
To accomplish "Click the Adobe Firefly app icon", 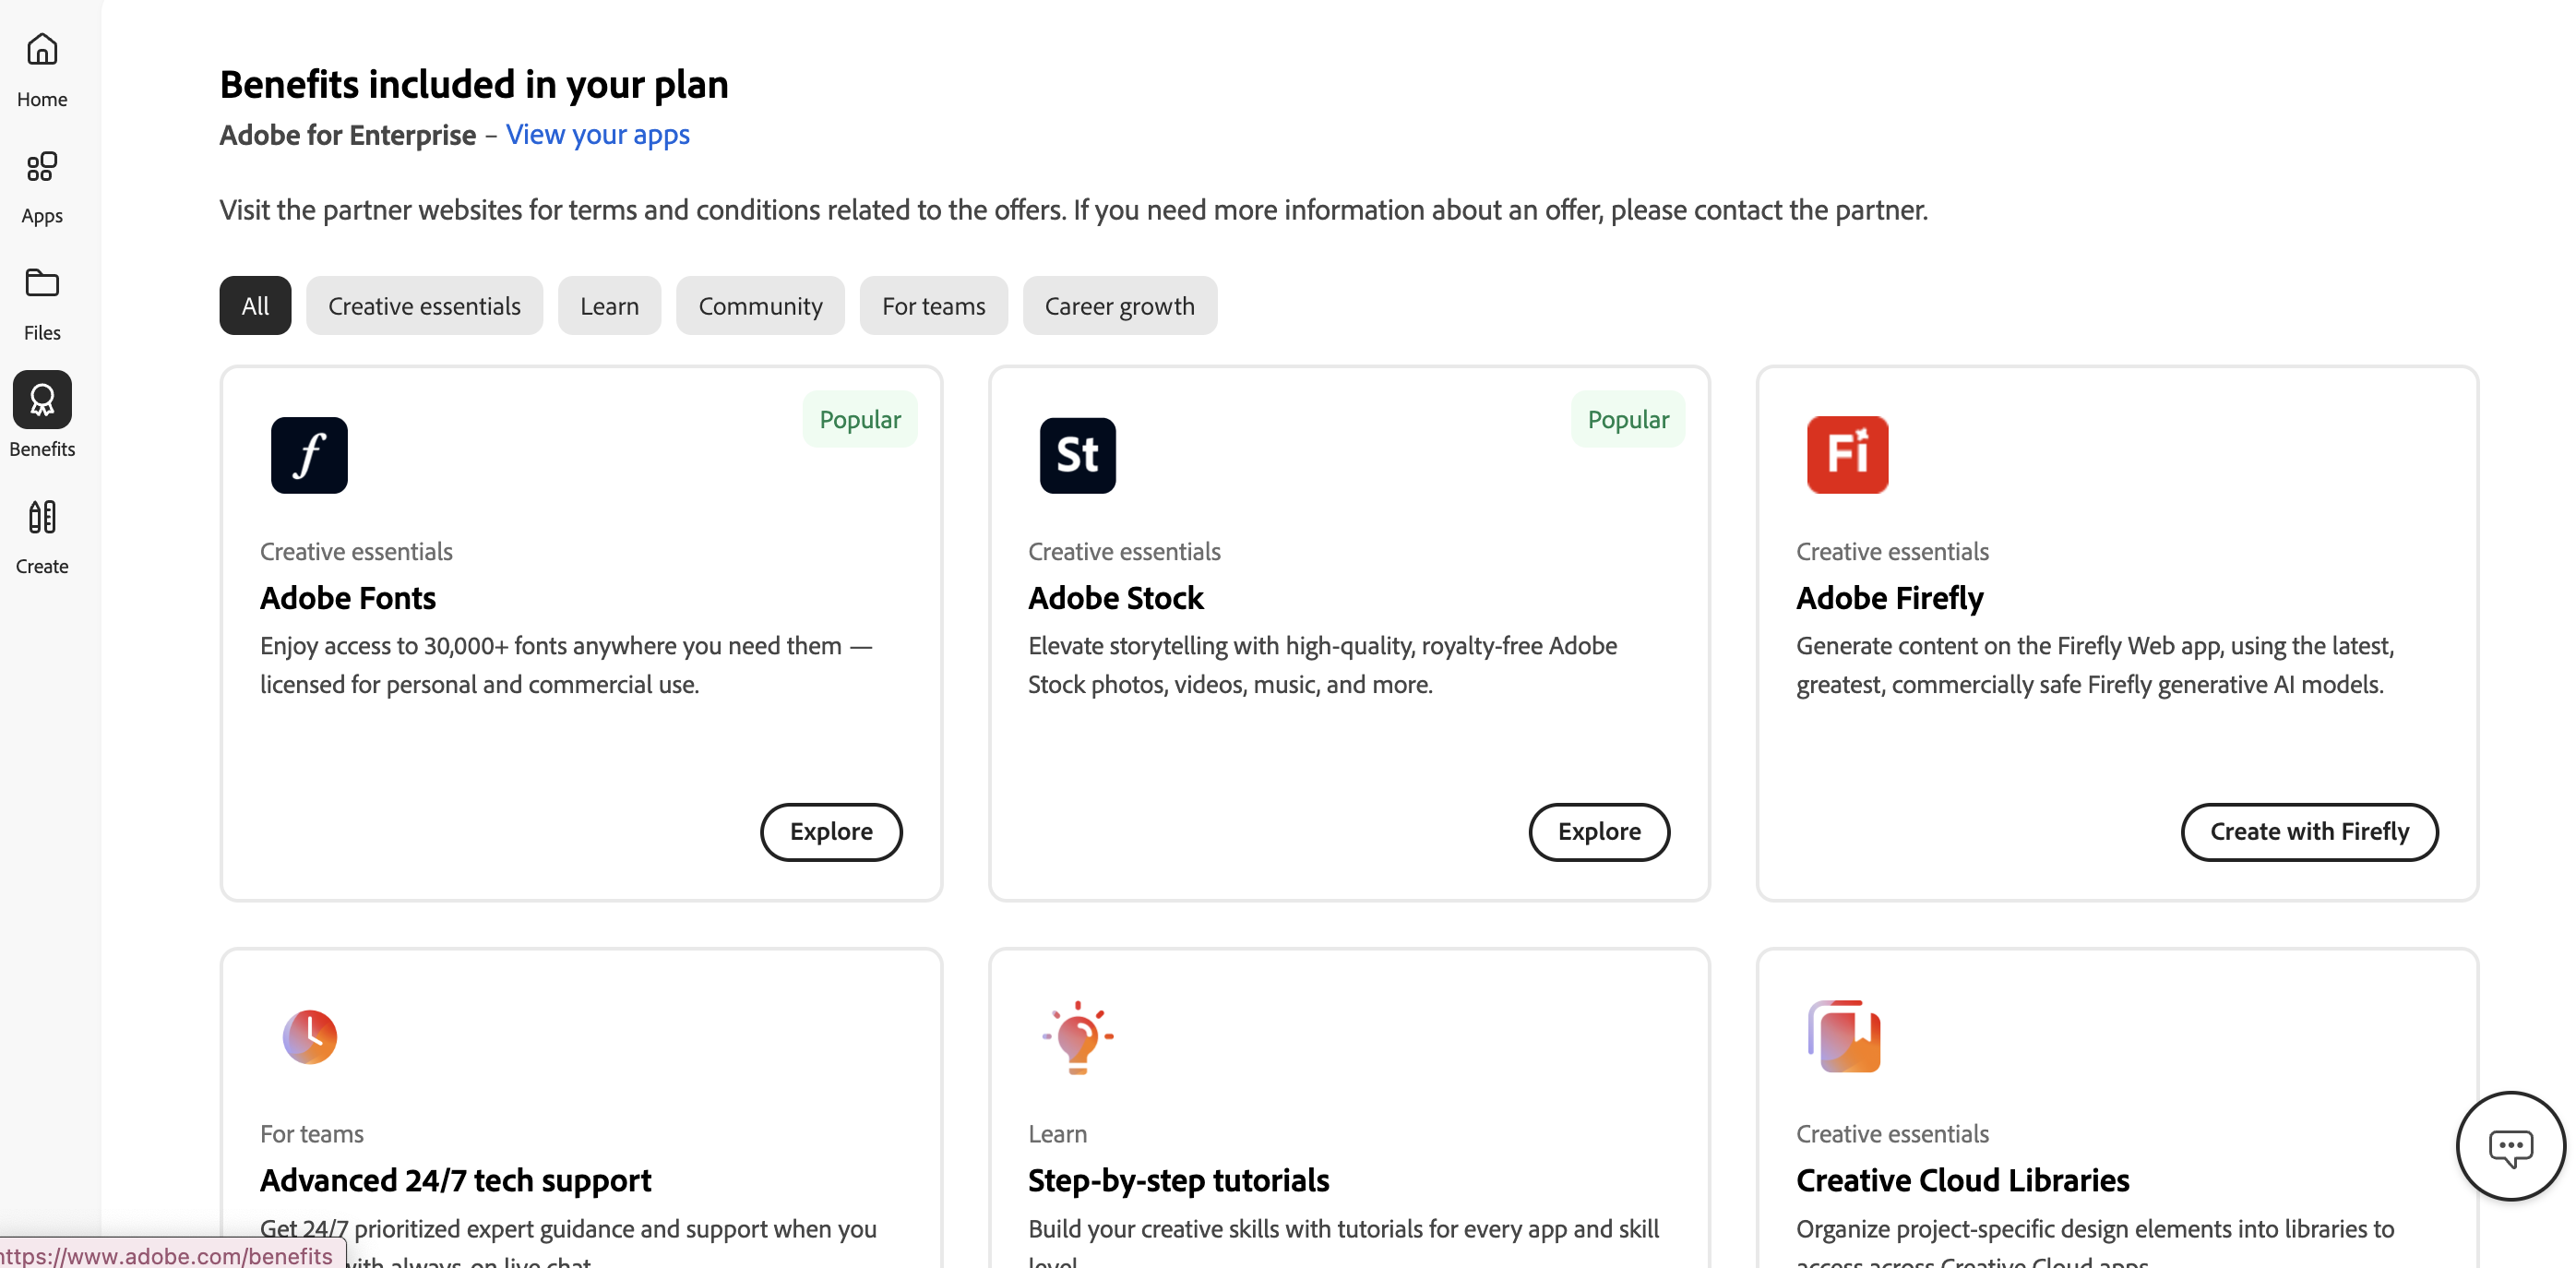I will pyautogui.click(x=1846, y=455).
